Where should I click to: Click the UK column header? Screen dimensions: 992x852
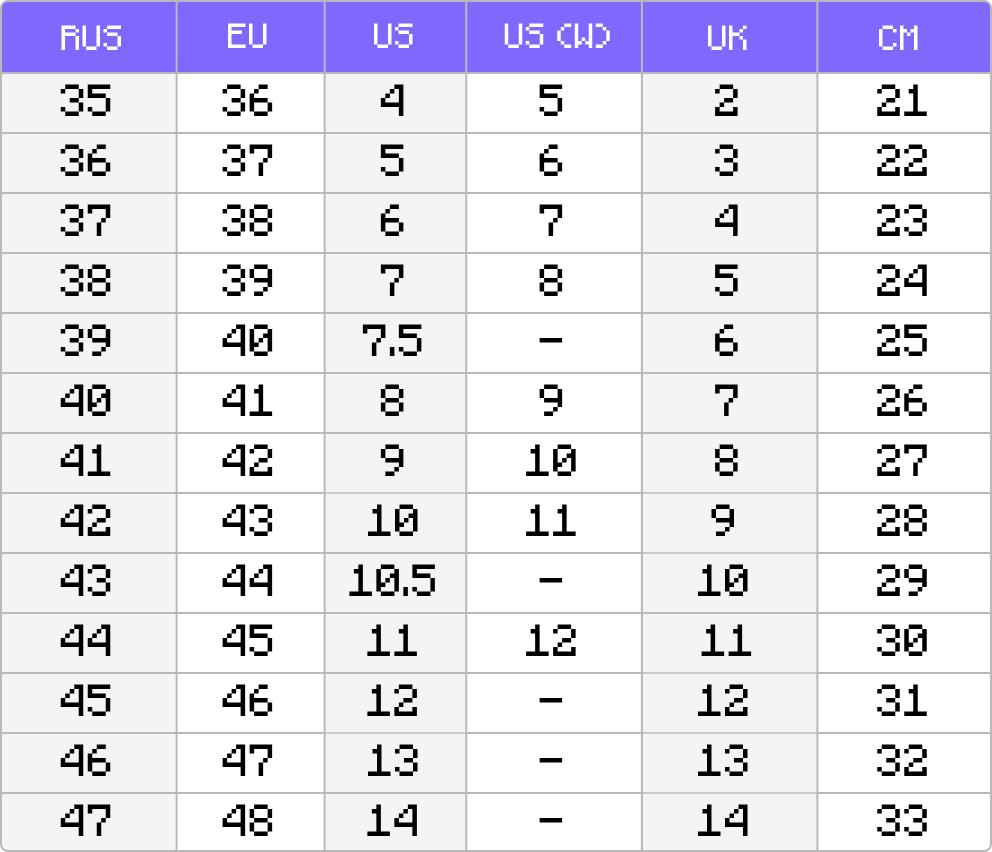point(727,38)
